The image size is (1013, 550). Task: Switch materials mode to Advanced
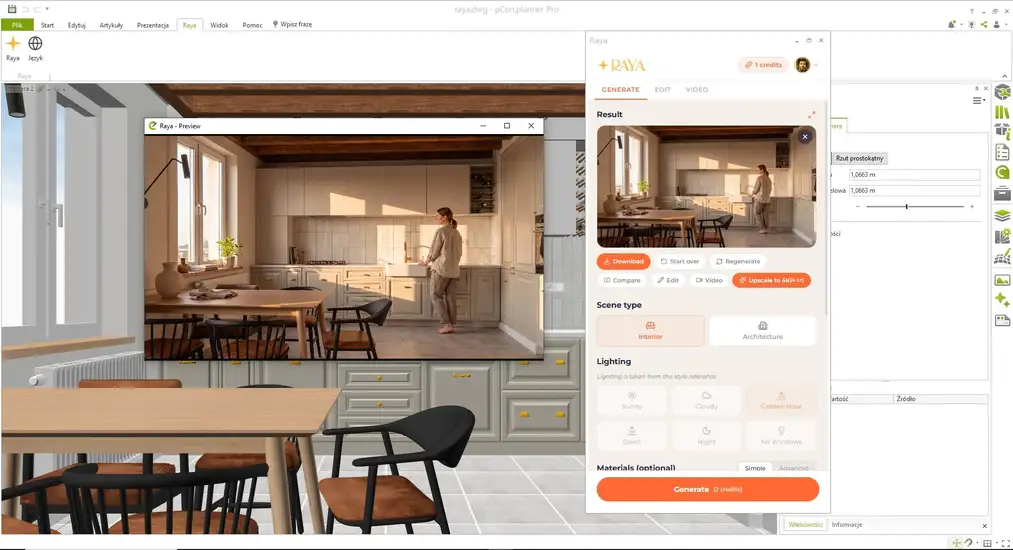tap(793, 468)
